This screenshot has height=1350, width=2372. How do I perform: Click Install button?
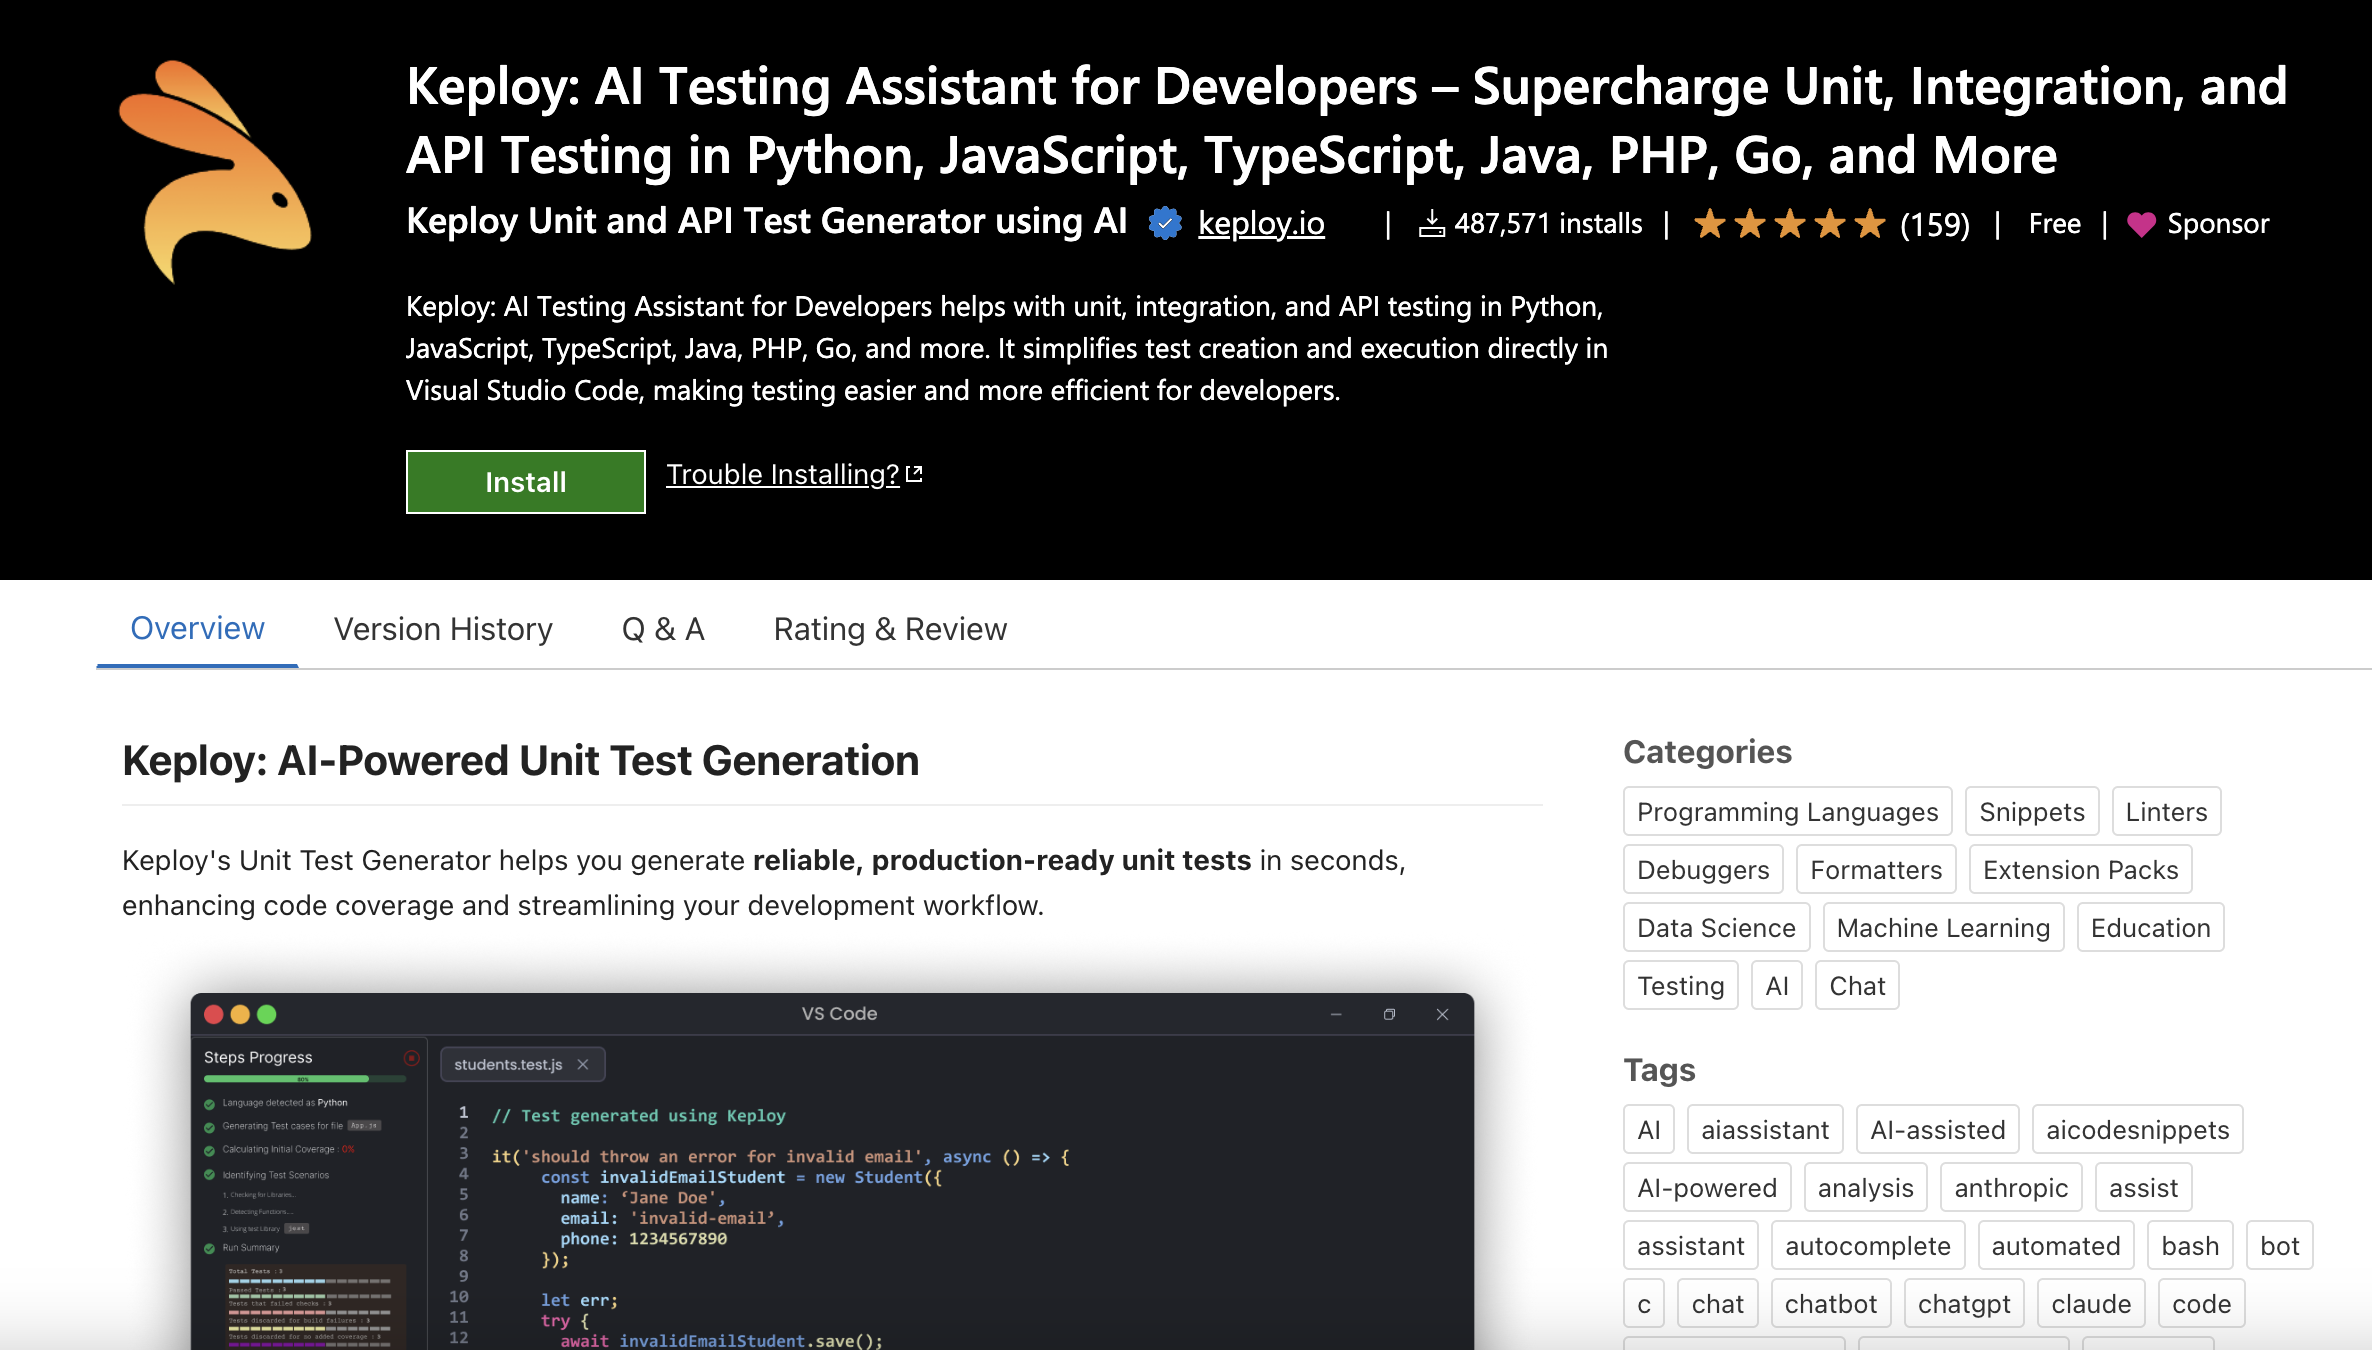[526, 482]
